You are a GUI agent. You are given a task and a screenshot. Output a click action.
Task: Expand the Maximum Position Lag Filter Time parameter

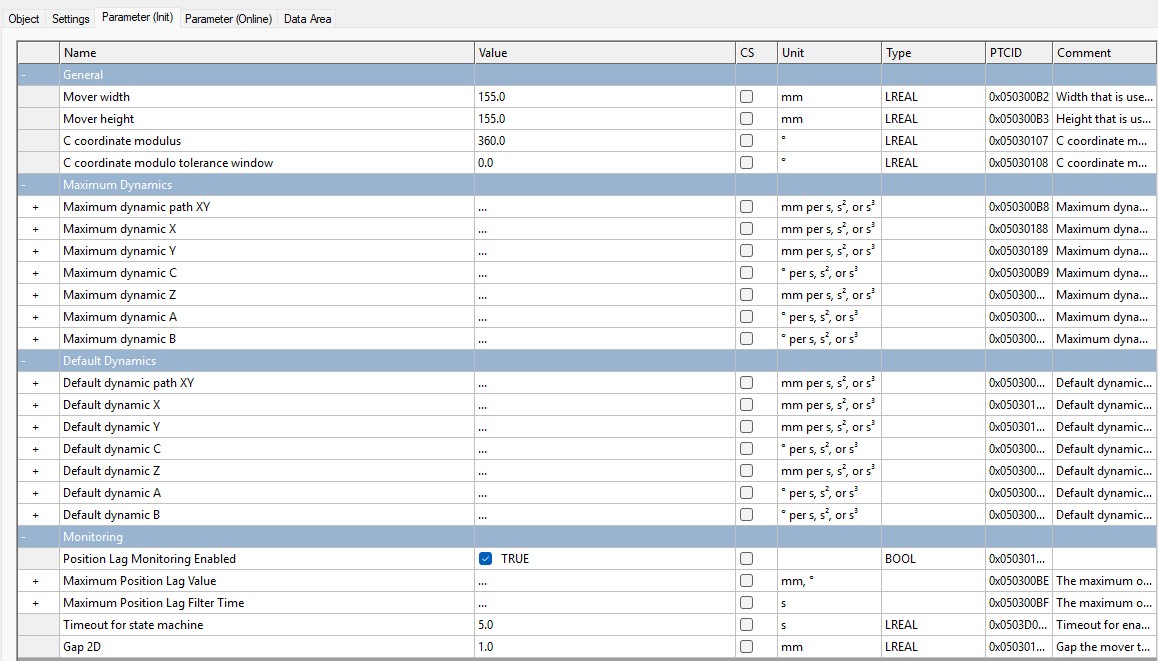pyautogui.click(x=36, y=602)
